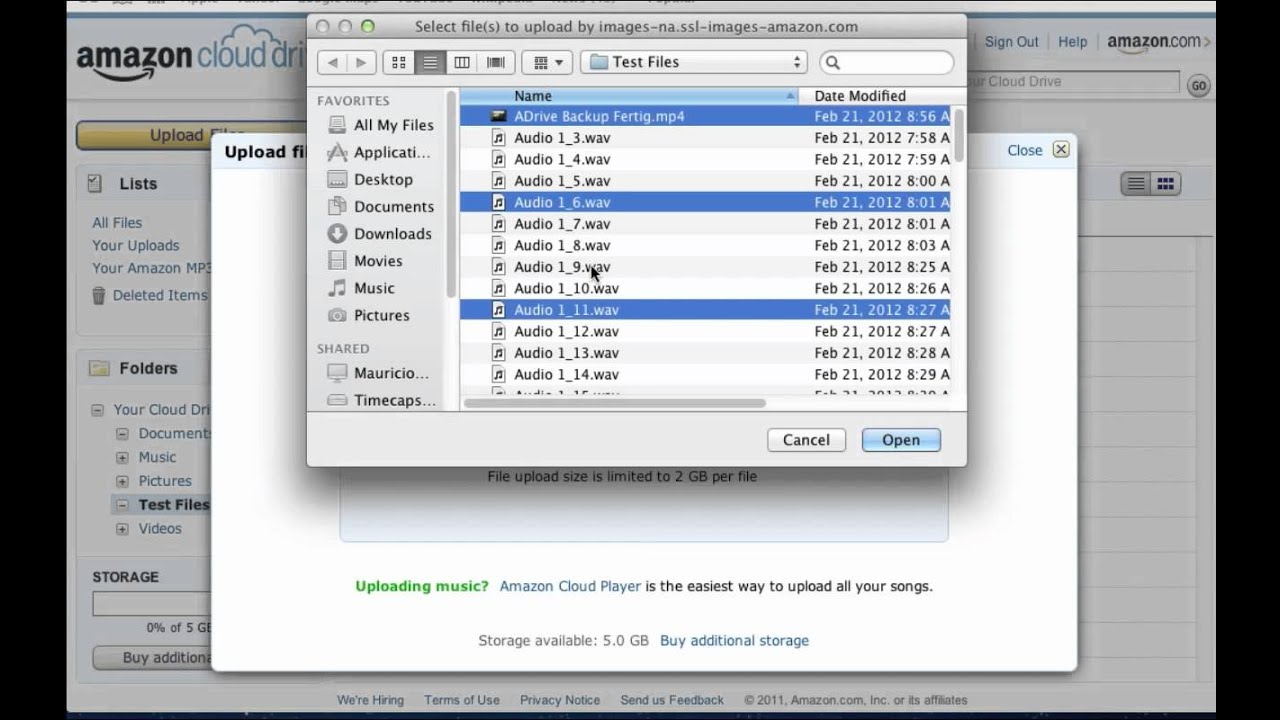Switch file dialog to Cover Flow view
1280x720 pixels.
[495, 62]
